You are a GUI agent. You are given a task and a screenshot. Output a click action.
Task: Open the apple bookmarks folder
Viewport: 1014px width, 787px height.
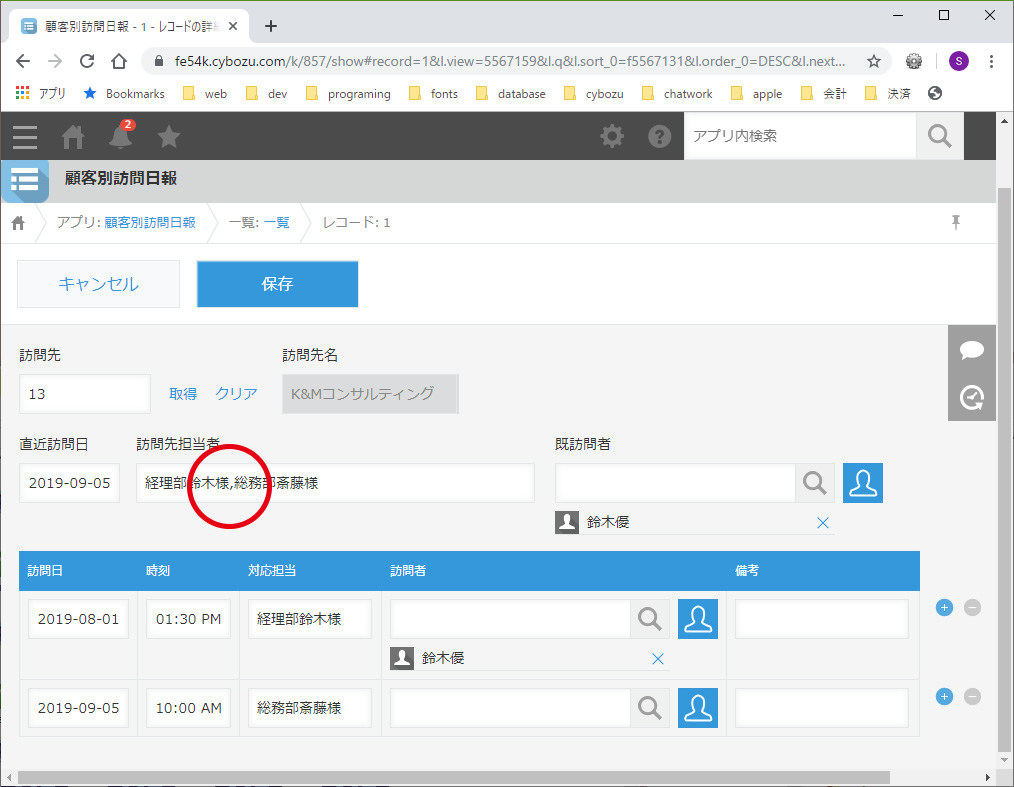pos(756,94)
